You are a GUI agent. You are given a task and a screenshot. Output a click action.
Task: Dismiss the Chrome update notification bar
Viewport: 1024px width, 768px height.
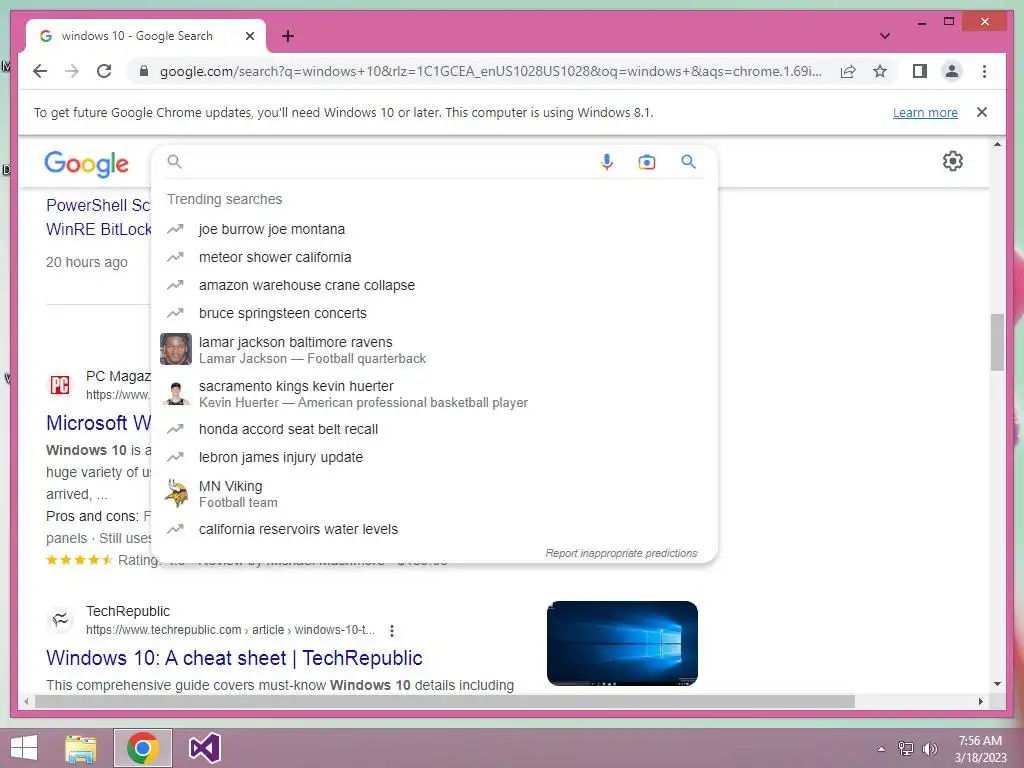tap(982, 112)
